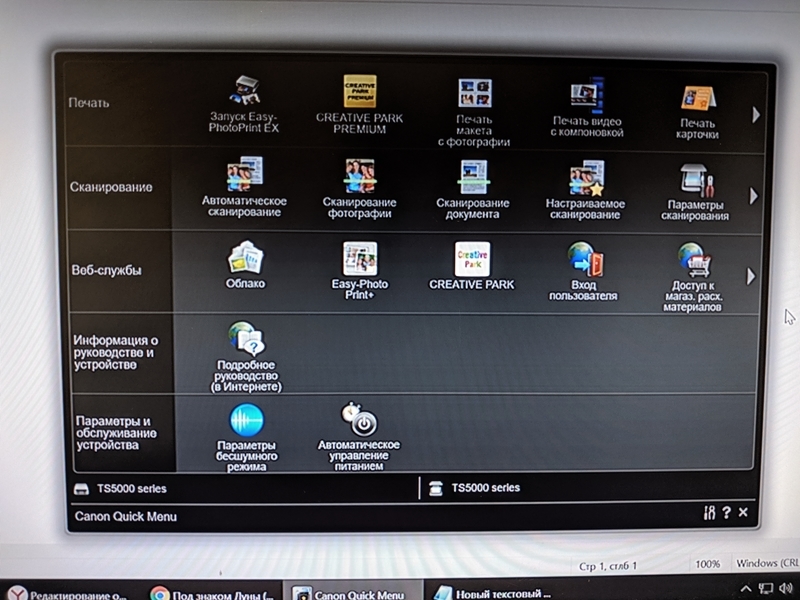Click the Quick Menu help question mark
The height and width of the screenshot is (600, 800).
coord(726,513)
